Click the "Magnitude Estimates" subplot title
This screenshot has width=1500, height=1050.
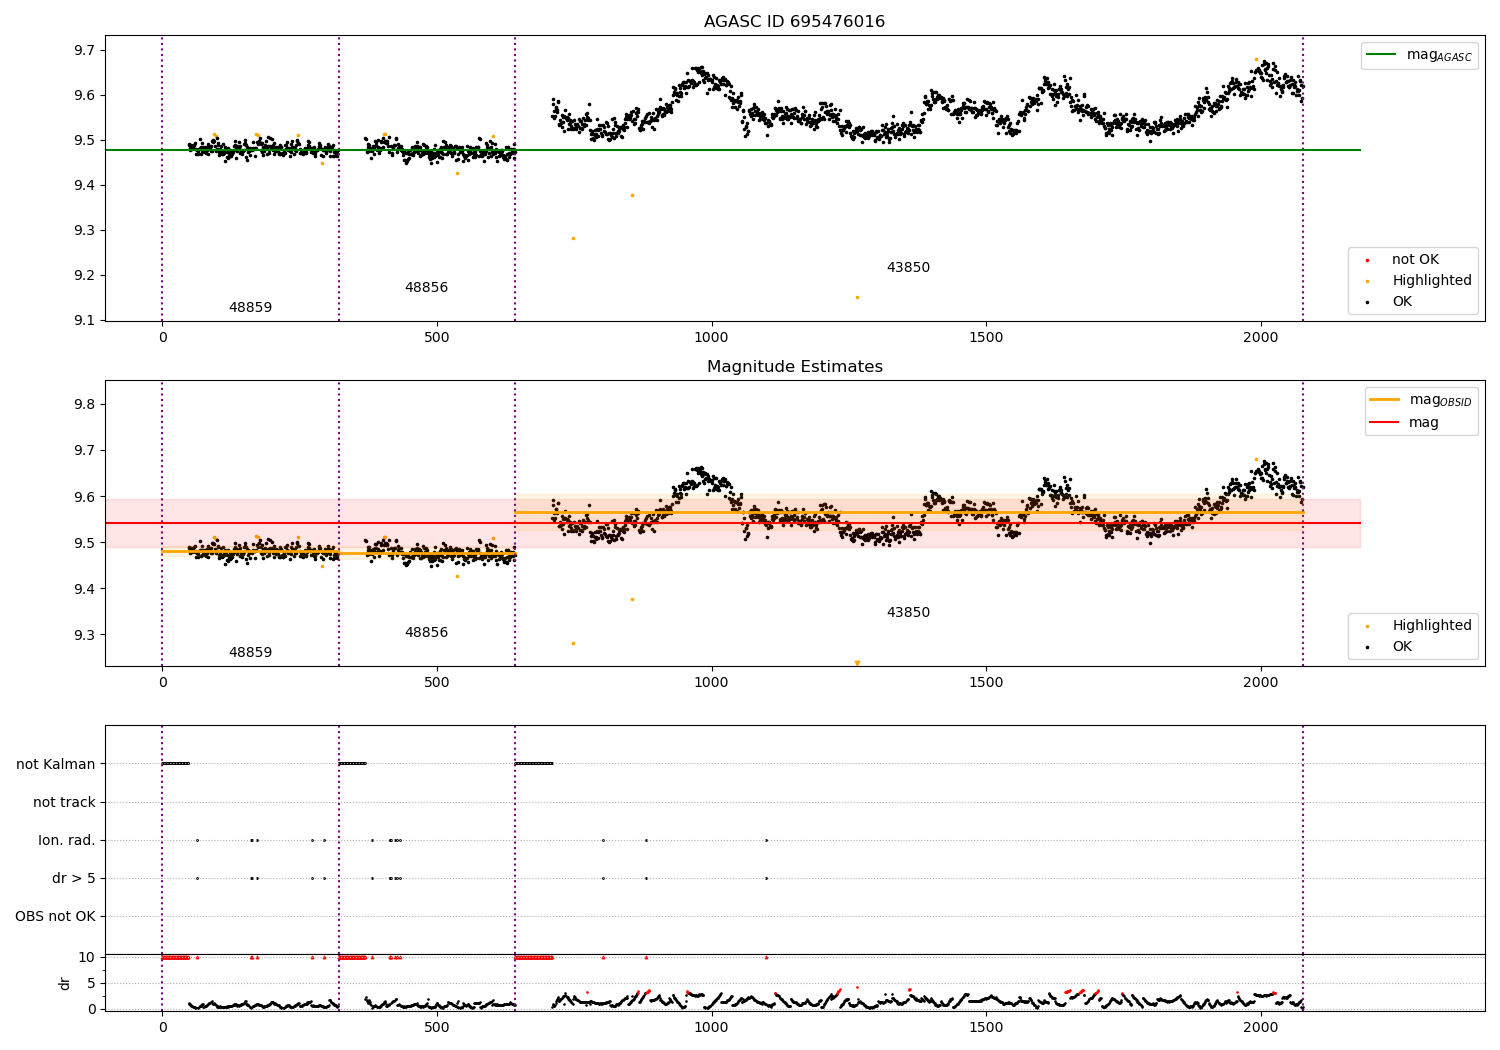coord(794,367)
